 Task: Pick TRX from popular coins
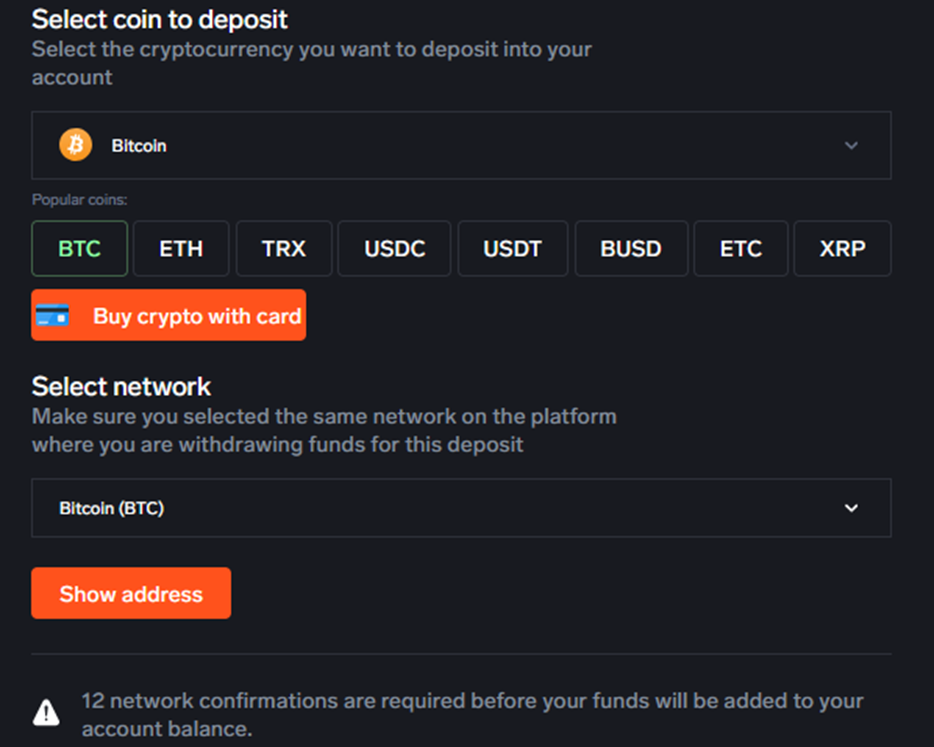coord(284,248)
